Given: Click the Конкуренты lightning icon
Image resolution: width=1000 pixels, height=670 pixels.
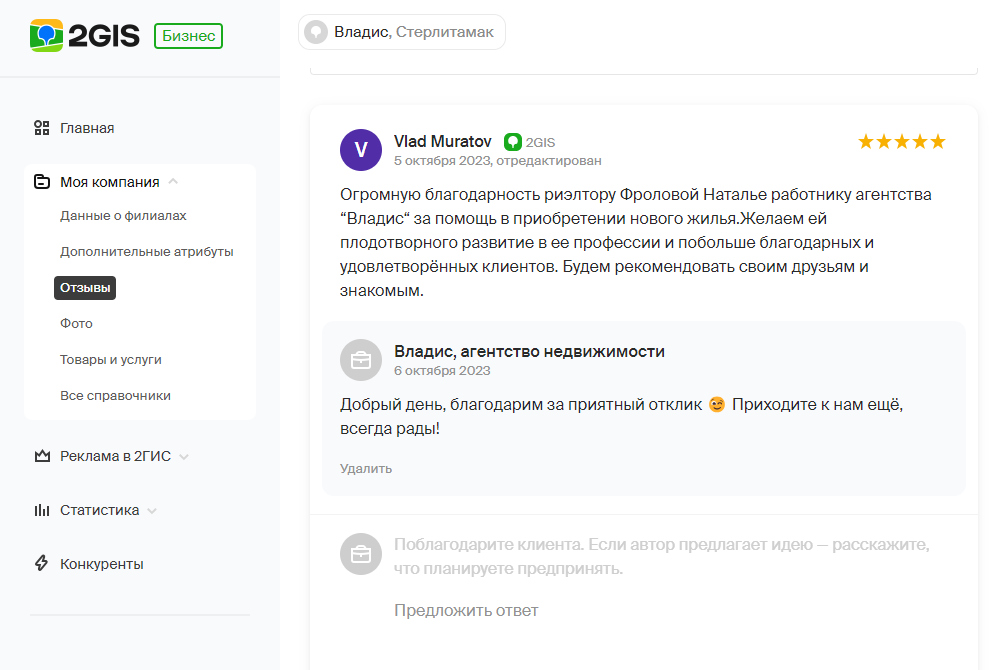Looking at the screenshot, I should coord(41,564).
